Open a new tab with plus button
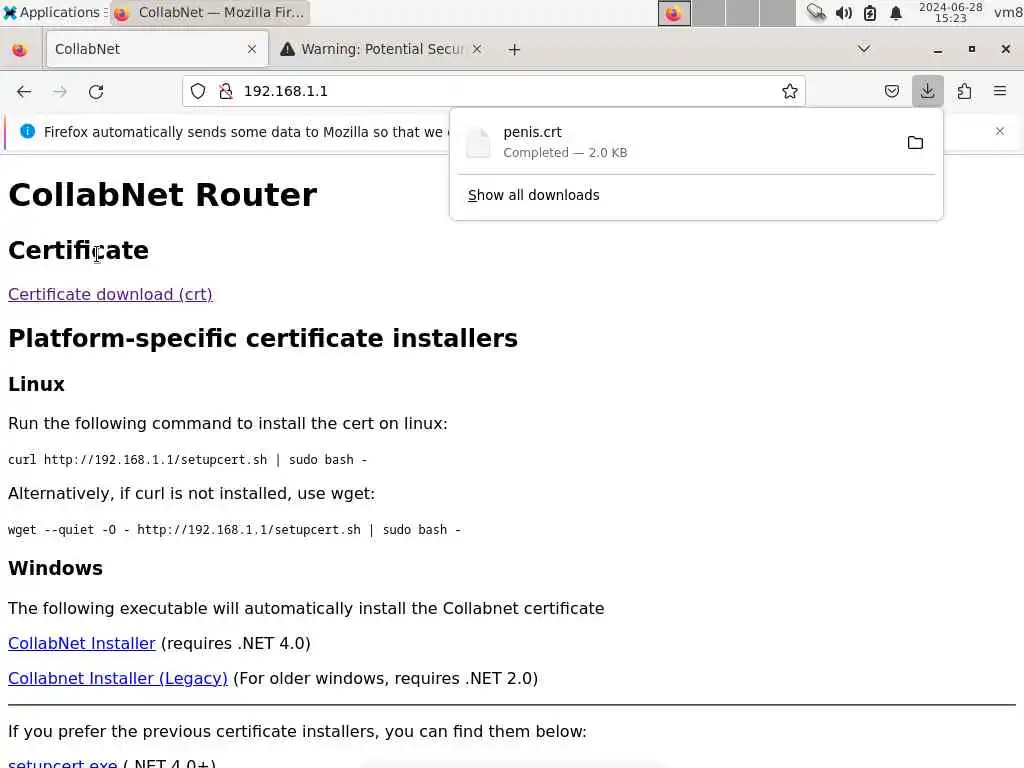 point(514,50)
